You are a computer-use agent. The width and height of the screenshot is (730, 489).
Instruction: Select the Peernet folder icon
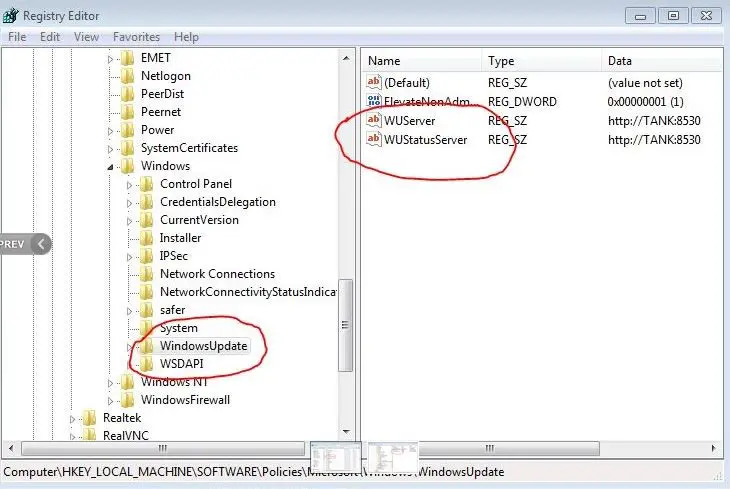(x=128, y=112)
